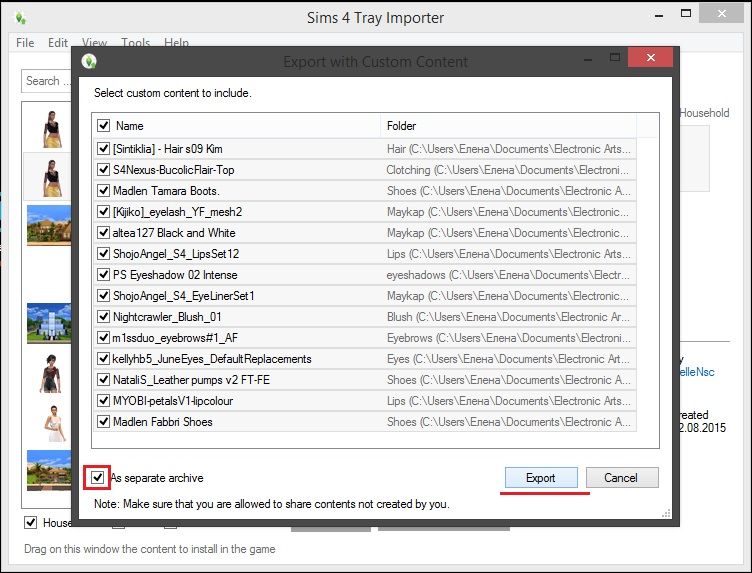Maximize the Export with Custom Content dialog
Viewport: 752px width, 573px height.
pyautogui.click(x=615, y=58)
